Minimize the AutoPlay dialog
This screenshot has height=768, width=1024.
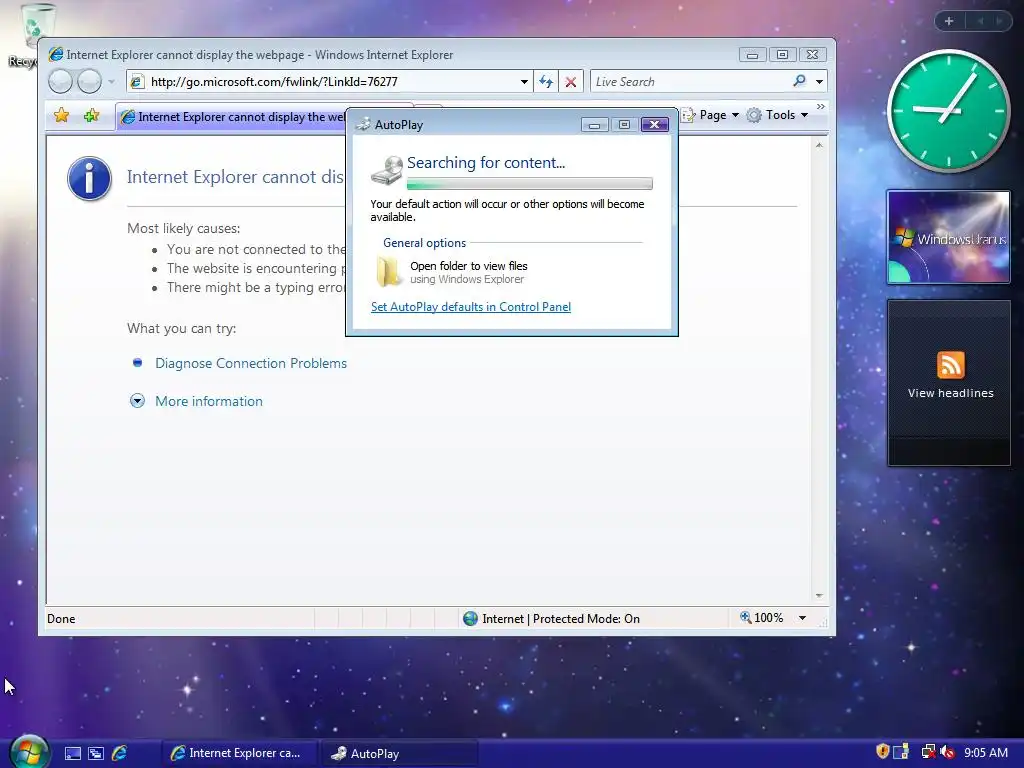click(x=594, y=125)
